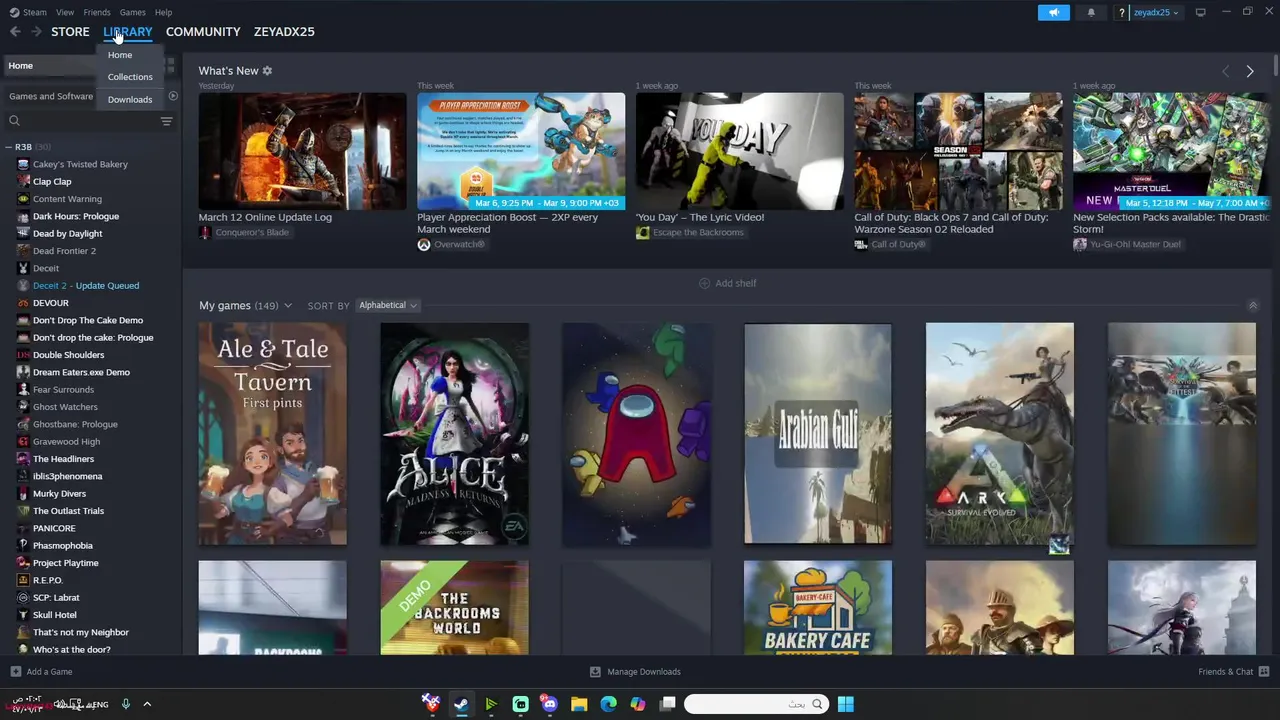Open the Help menu
The height and width of the screenshot is (720, 1280).
164,12
